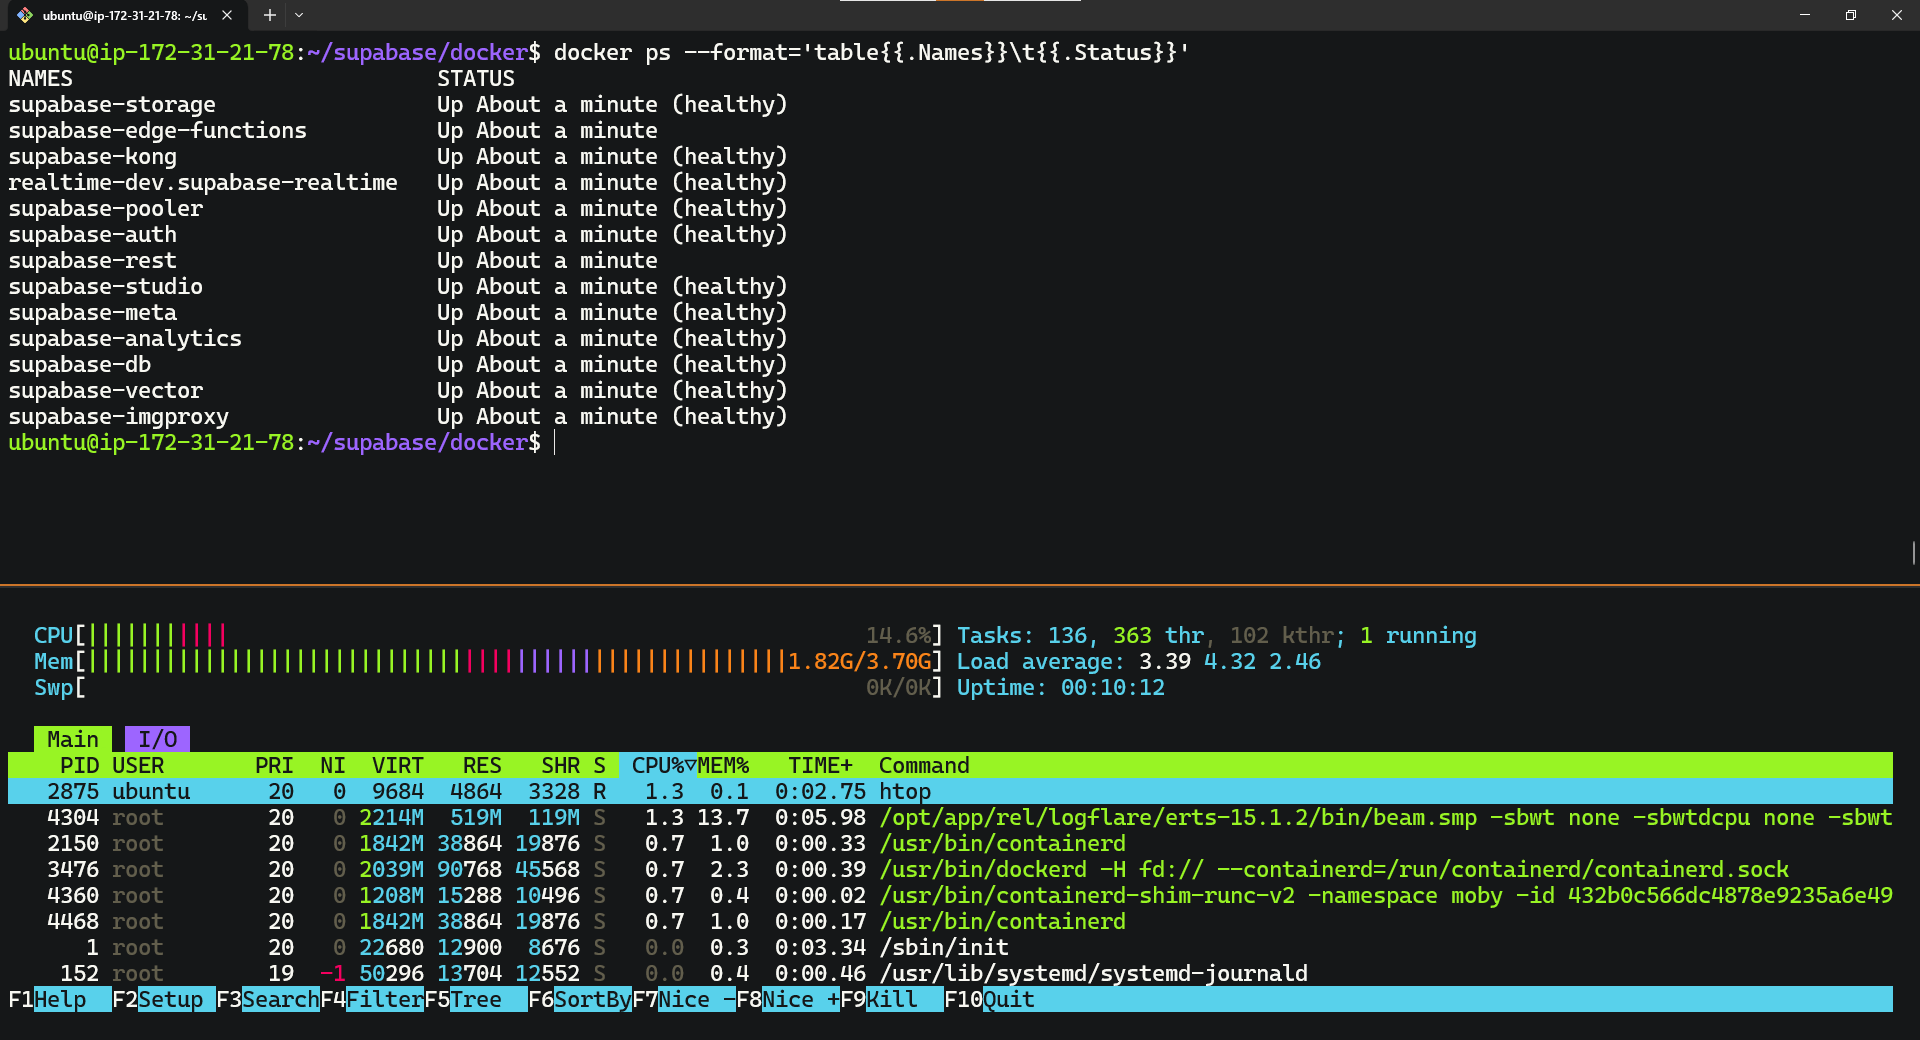Click the NAMES column heading

(41, 78)
